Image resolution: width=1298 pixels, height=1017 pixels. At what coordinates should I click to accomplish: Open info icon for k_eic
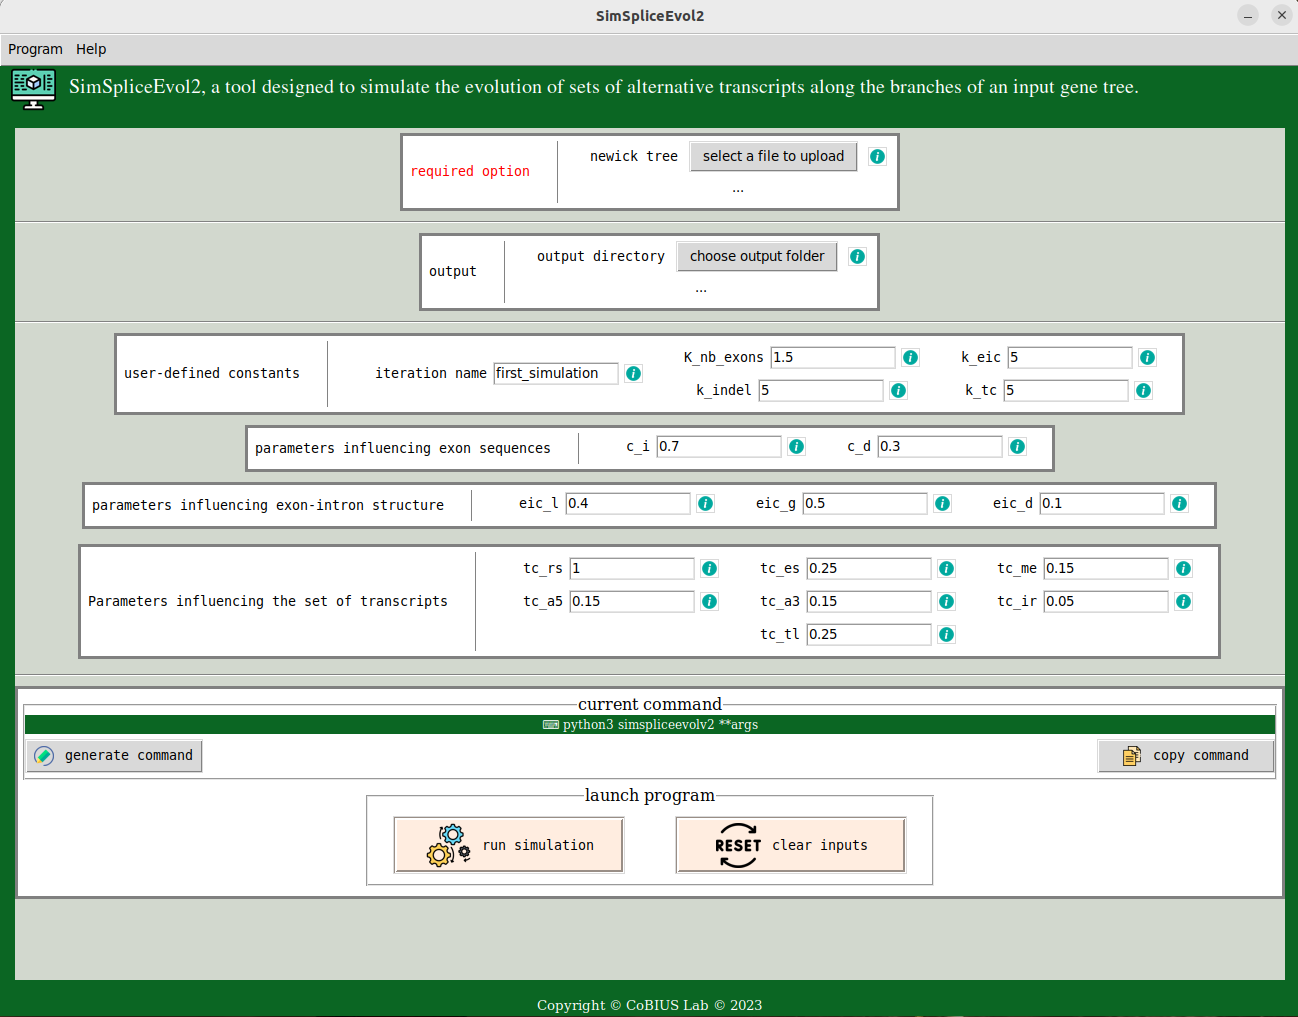(x=1147, y=358)
